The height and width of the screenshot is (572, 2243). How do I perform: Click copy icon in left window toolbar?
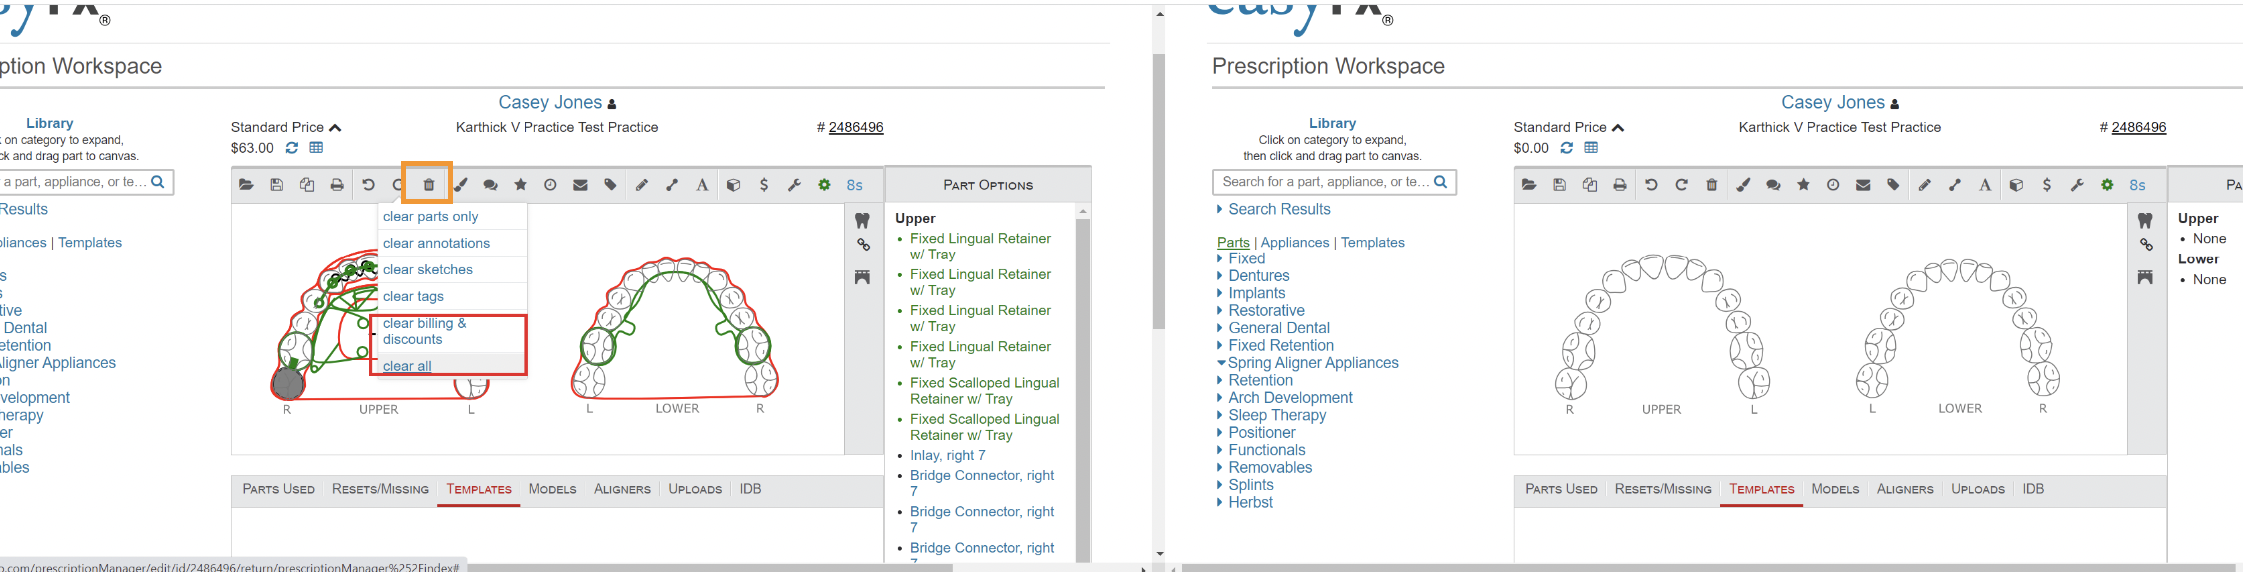(x=307, y=185)
